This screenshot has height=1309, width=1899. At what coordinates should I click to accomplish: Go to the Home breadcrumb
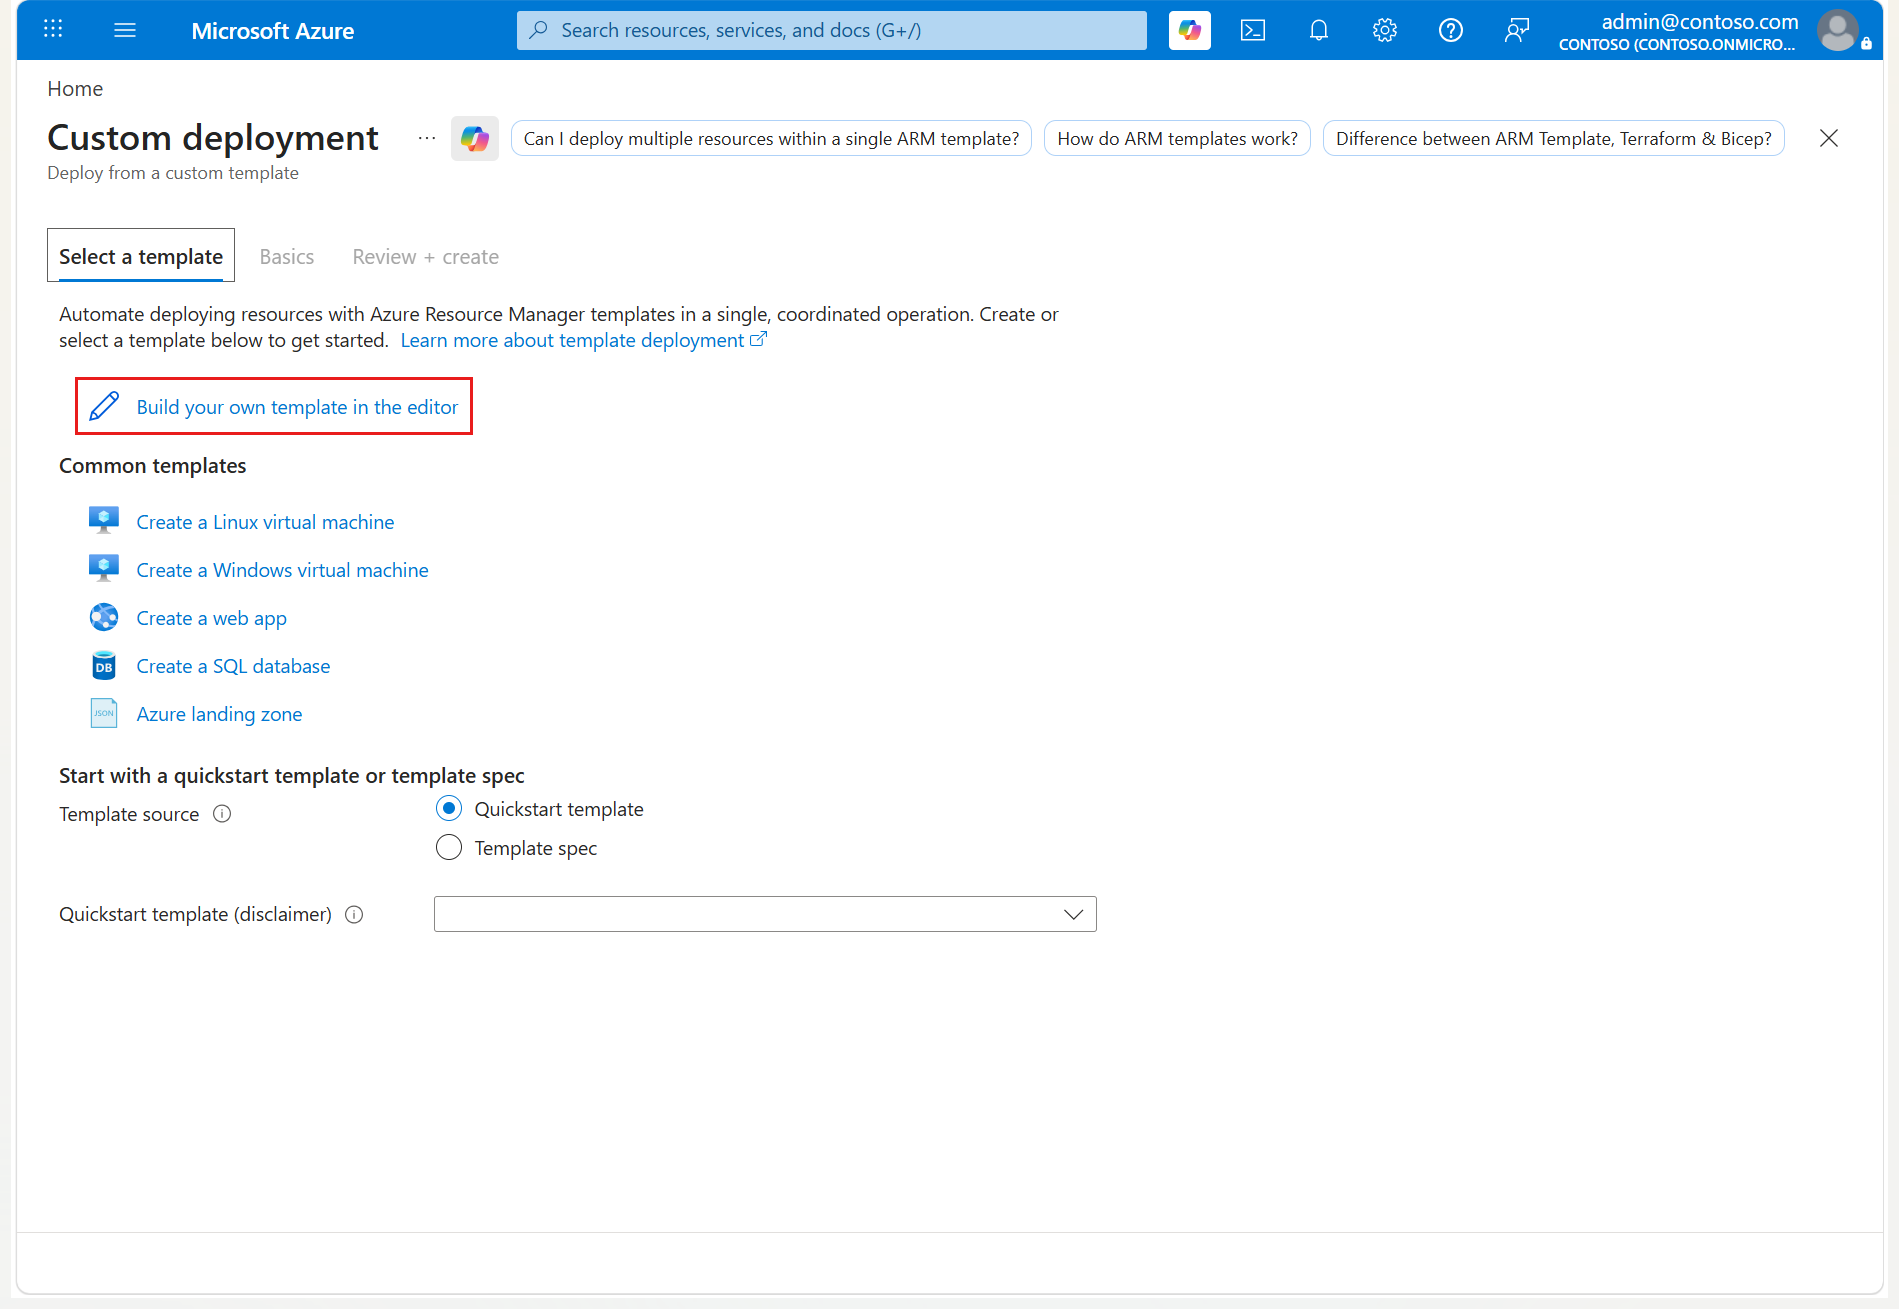pyautogui.click(x=75, y=89)
